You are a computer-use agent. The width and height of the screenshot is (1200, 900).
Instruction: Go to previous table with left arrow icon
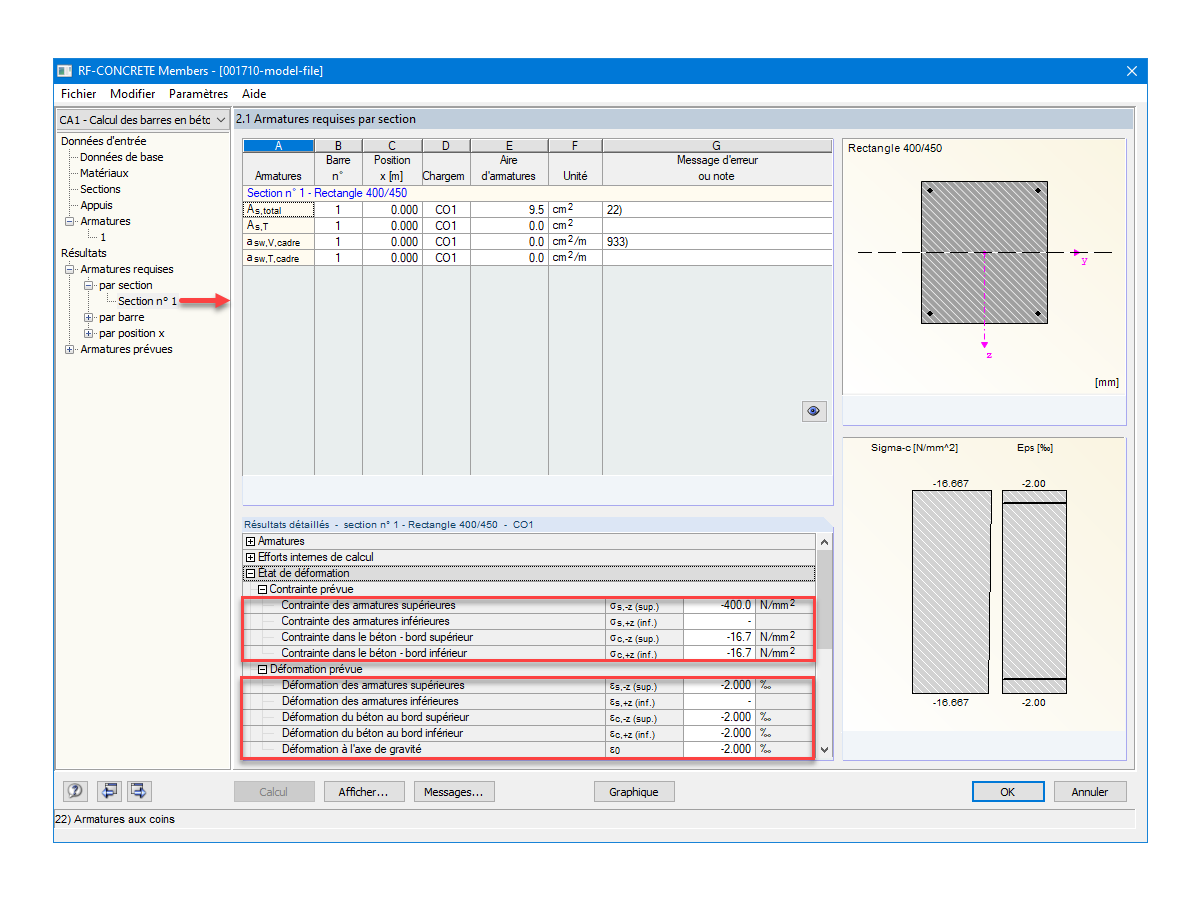pos(108,791)
